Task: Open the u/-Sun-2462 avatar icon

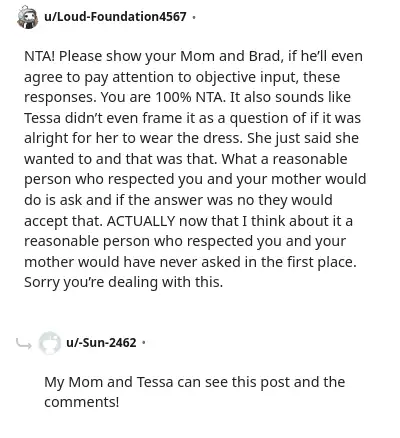Action: [x=50, y=342]
